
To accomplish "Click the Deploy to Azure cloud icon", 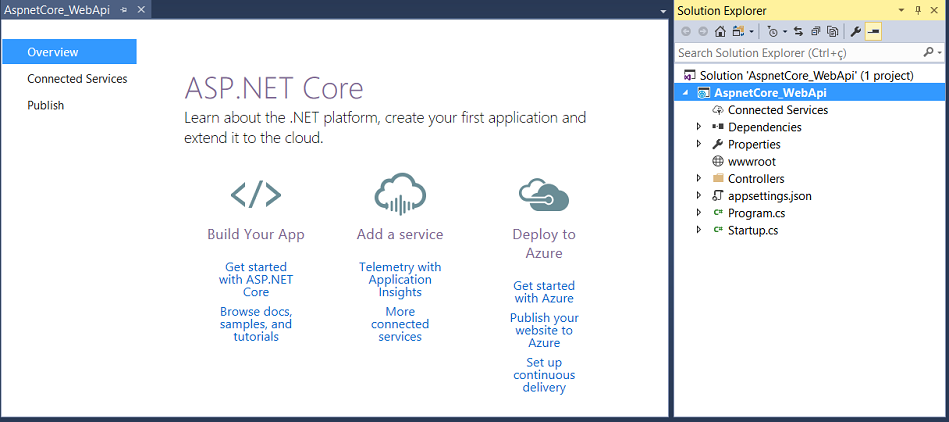I will click(x=543, y=194).
